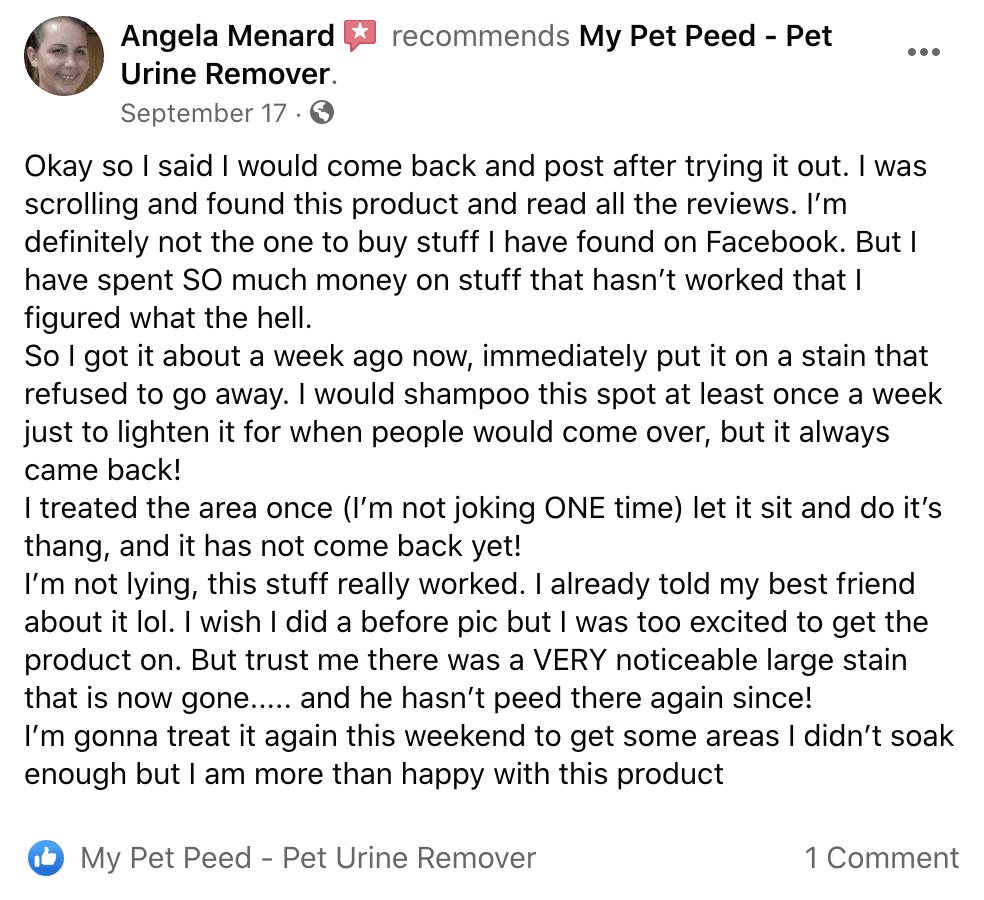
Task: Click the globe public audience icon
Action: pos(322,113)
